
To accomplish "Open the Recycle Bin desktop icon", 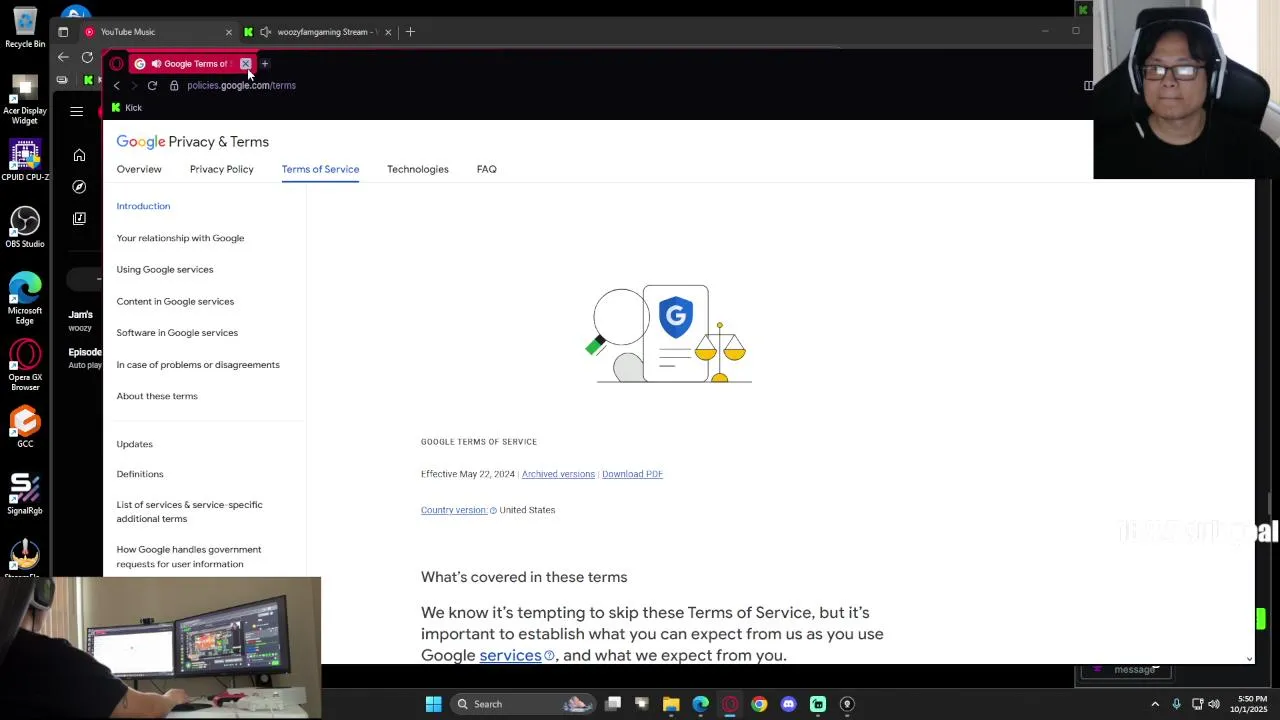I will tap(25, 28).
